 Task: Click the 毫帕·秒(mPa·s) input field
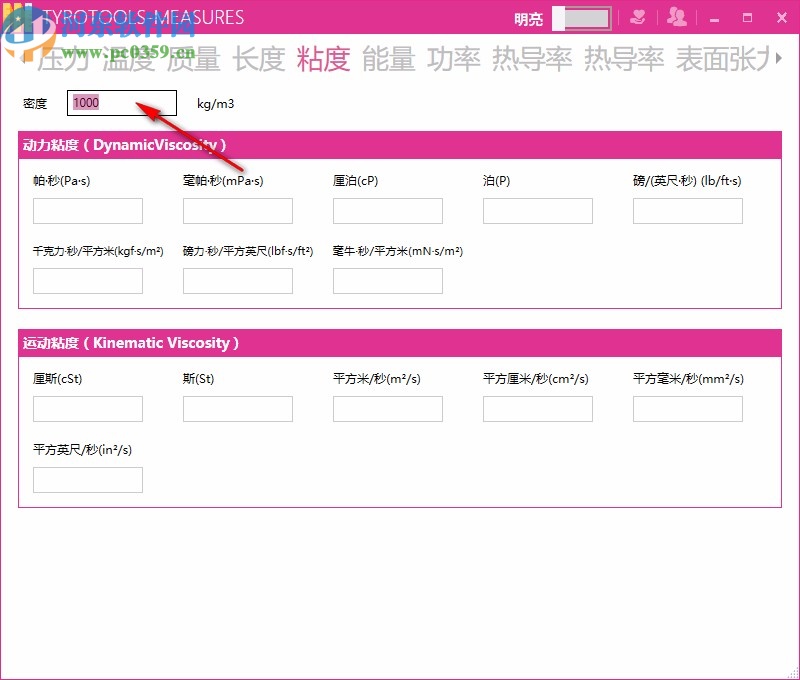tap(238, 211)
